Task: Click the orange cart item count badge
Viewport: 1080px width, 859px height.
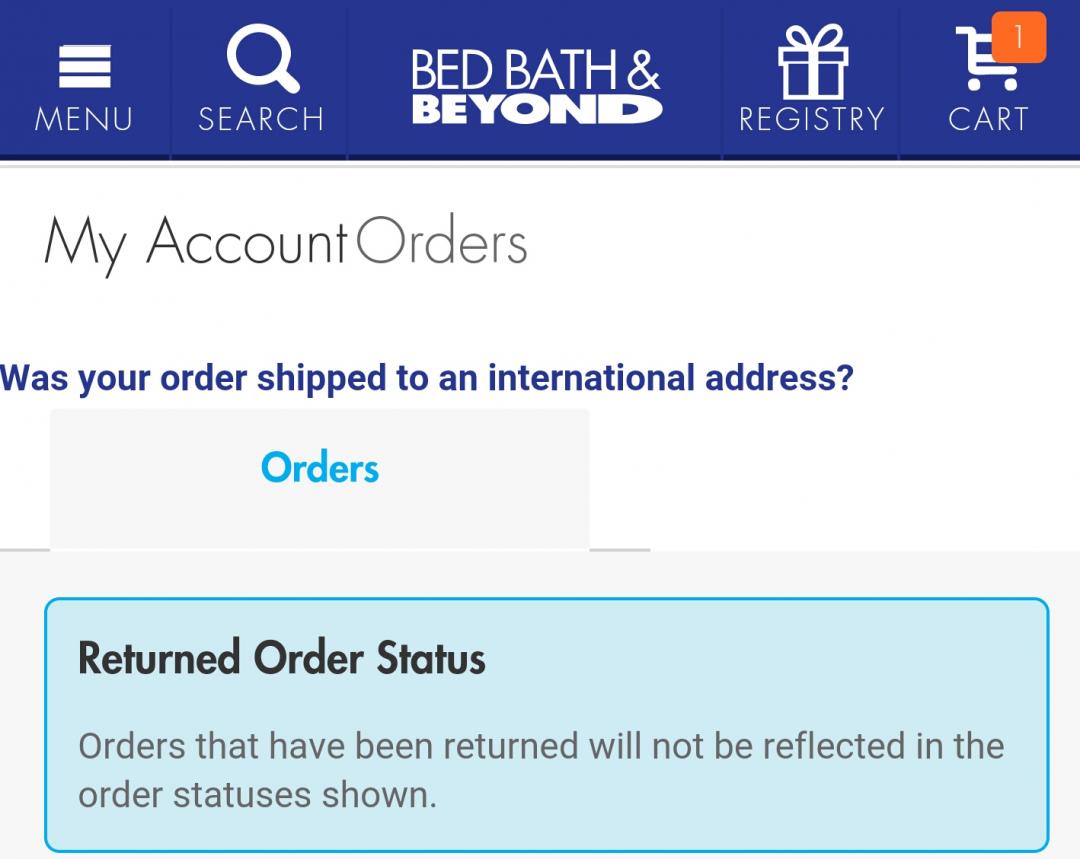Action: pyautogui.click(x=1019, y=38)
